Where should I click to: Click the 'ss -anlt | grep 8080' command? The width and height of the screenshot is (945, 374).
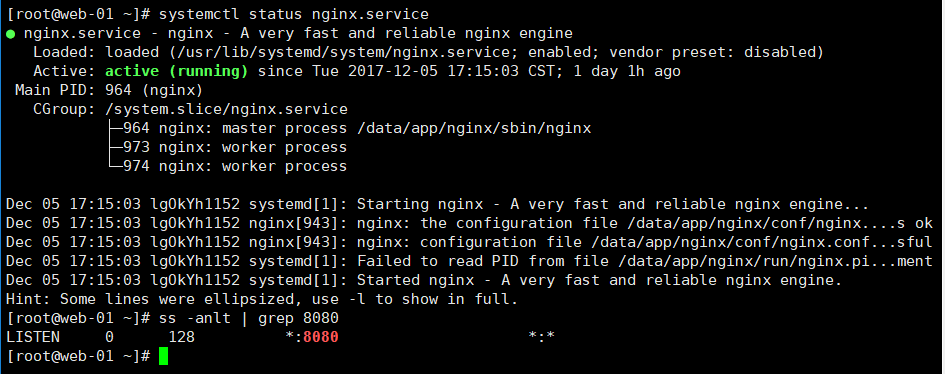pos(249,317)
